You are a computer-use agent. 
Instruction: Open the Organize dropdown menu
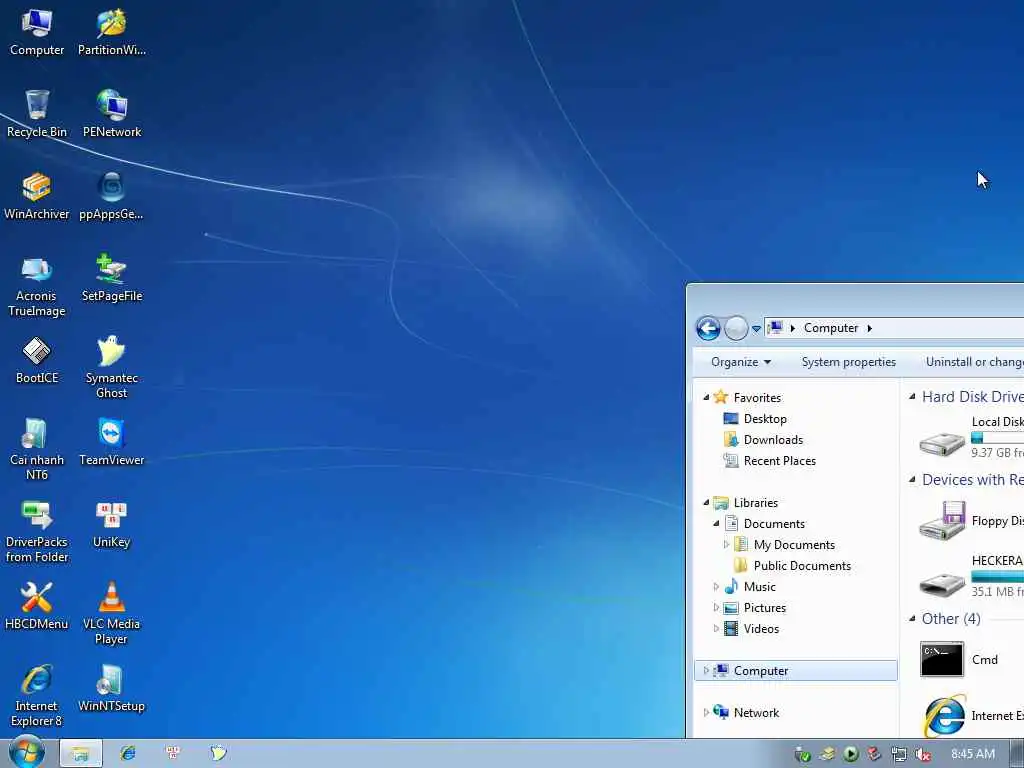(741, 362)
